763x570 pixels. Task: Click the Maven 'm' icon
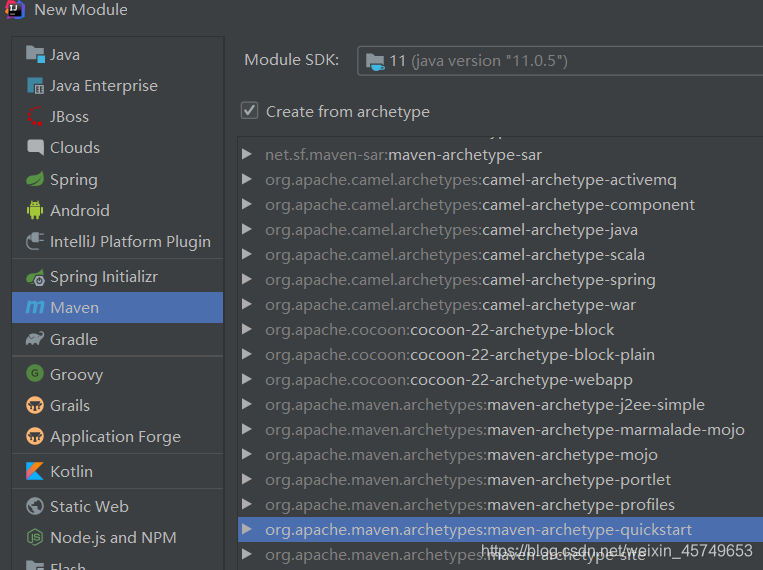[35, 307]
